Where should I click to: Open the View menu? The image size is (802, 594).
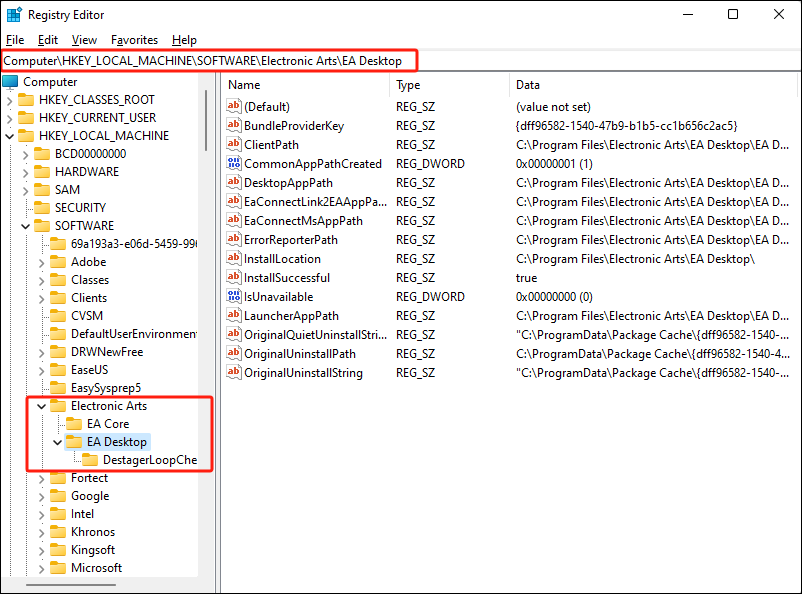point(84,40)
